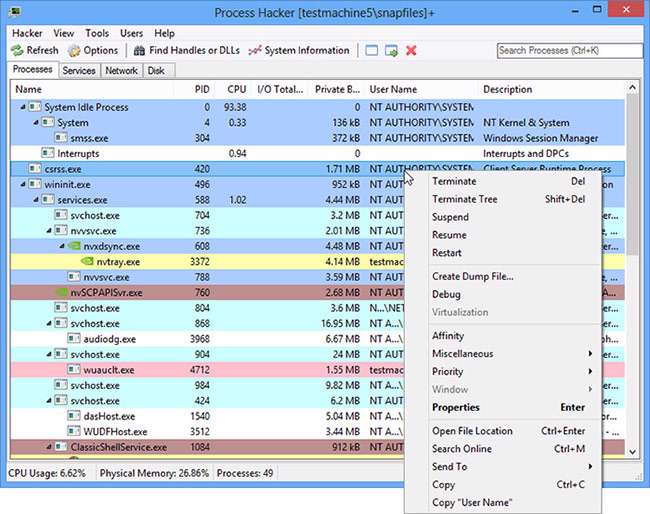Click the find window toolbar icon

coord(372,50)
